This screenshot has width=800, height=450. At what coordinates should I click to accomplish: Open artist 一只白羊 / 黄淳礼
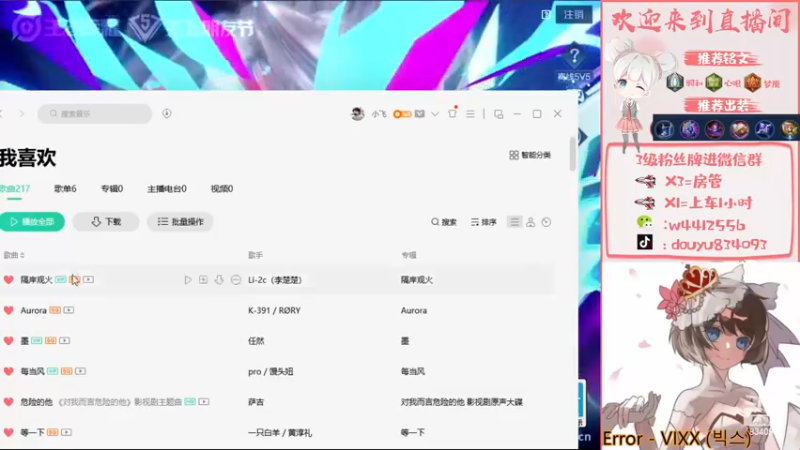click(x=280, y=432)
